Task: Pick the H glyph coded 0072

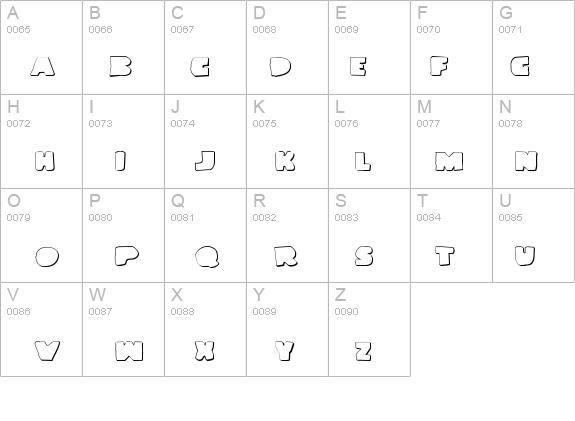Action: tap(41, 142)
